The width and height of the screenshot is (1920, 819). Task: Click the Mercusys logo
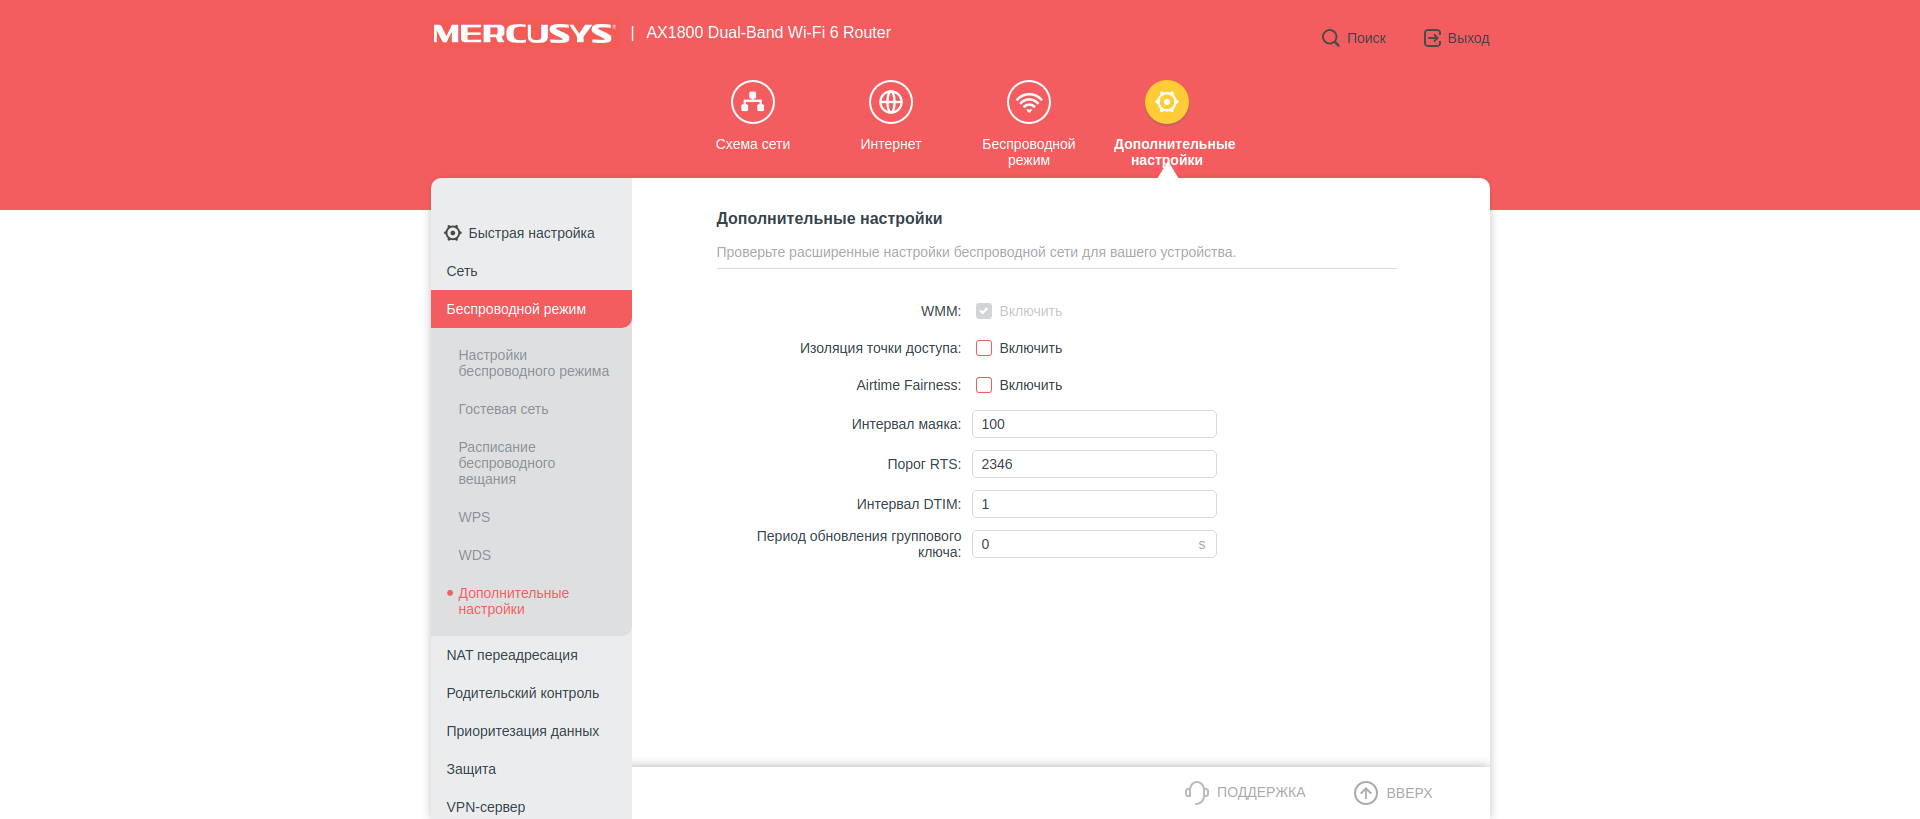click(x=523, y=34)
